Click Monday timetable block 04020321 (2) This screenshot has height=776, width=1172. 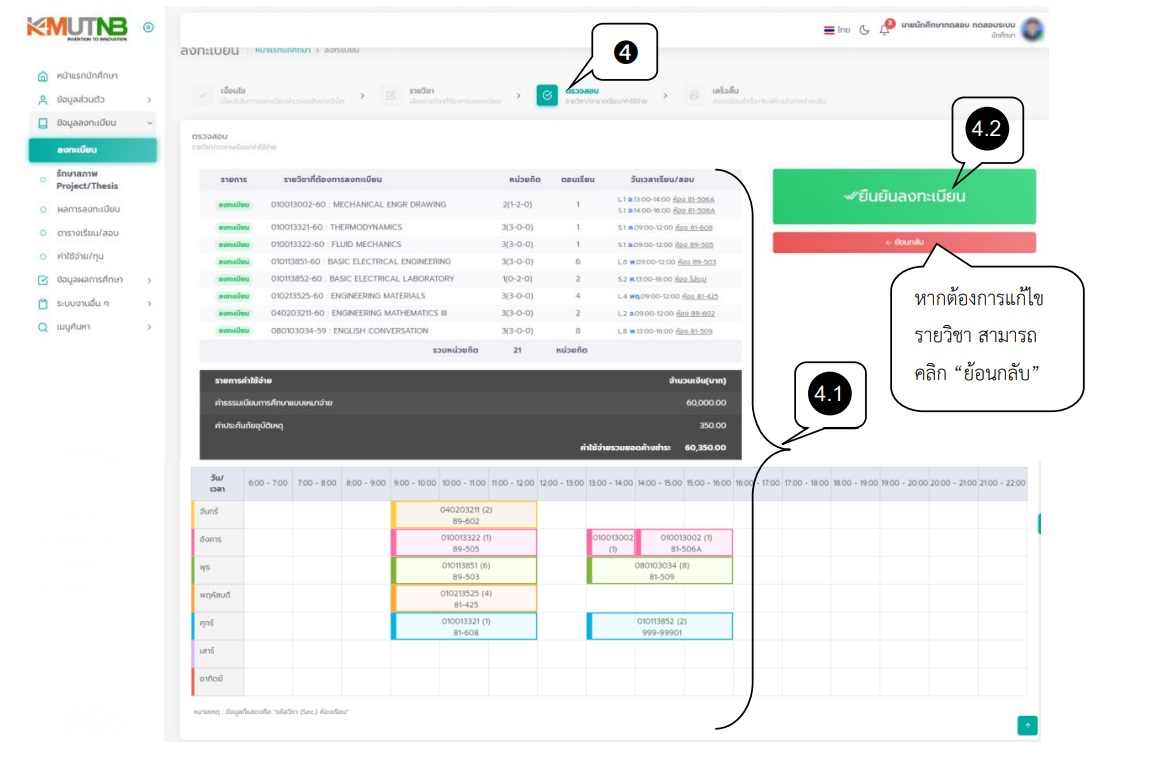click(464, 515)
